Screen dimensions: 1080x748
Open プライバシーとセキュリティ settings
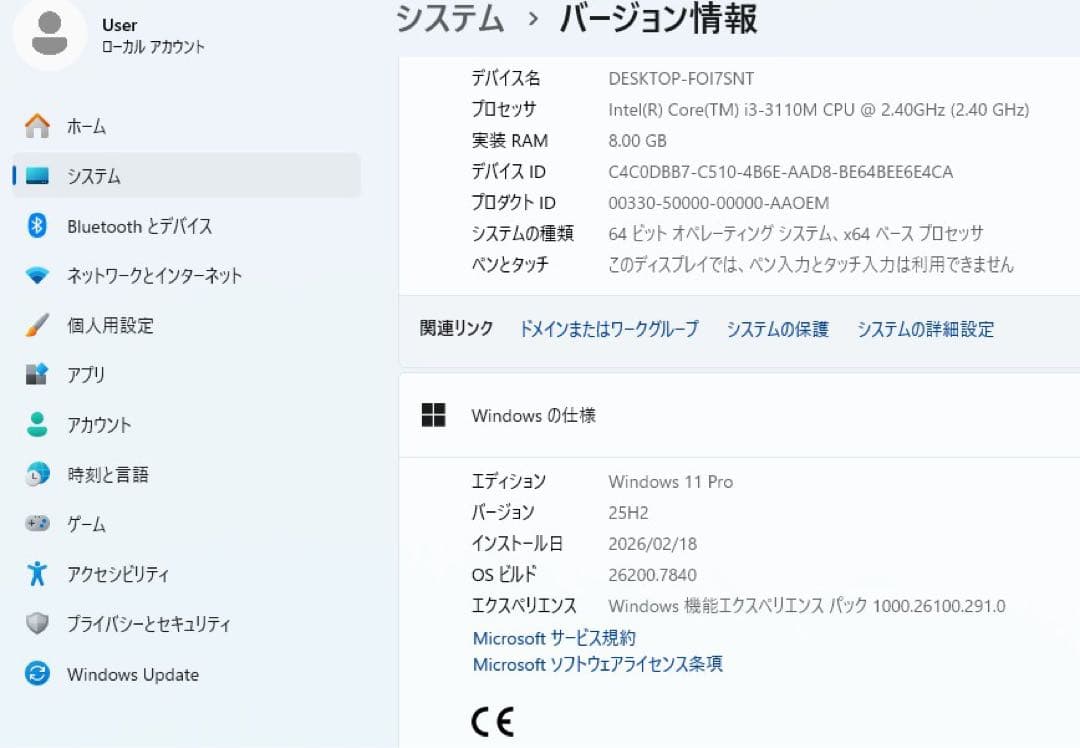click(x=187, y=623)
